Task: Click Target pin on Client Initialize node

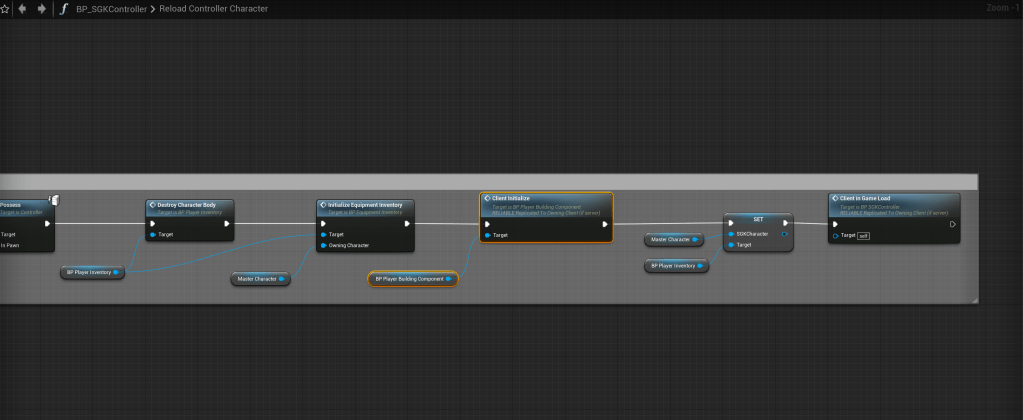Action: (x=487, y=235)
